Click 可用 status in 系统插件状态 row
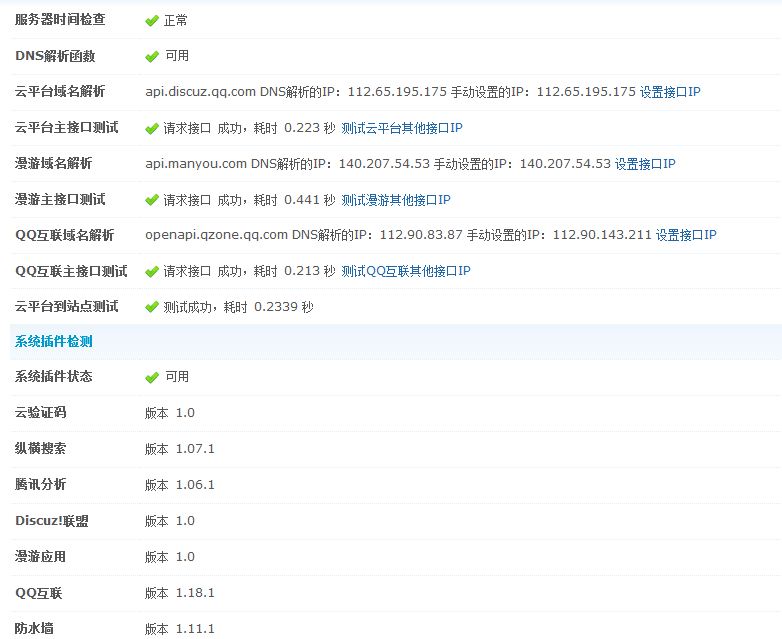 (177, 377)
